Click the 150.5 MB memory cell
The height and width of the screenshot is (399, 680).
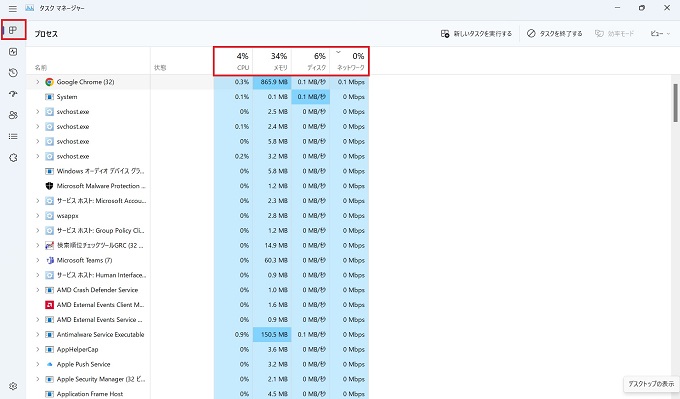(x=272, y=334)
